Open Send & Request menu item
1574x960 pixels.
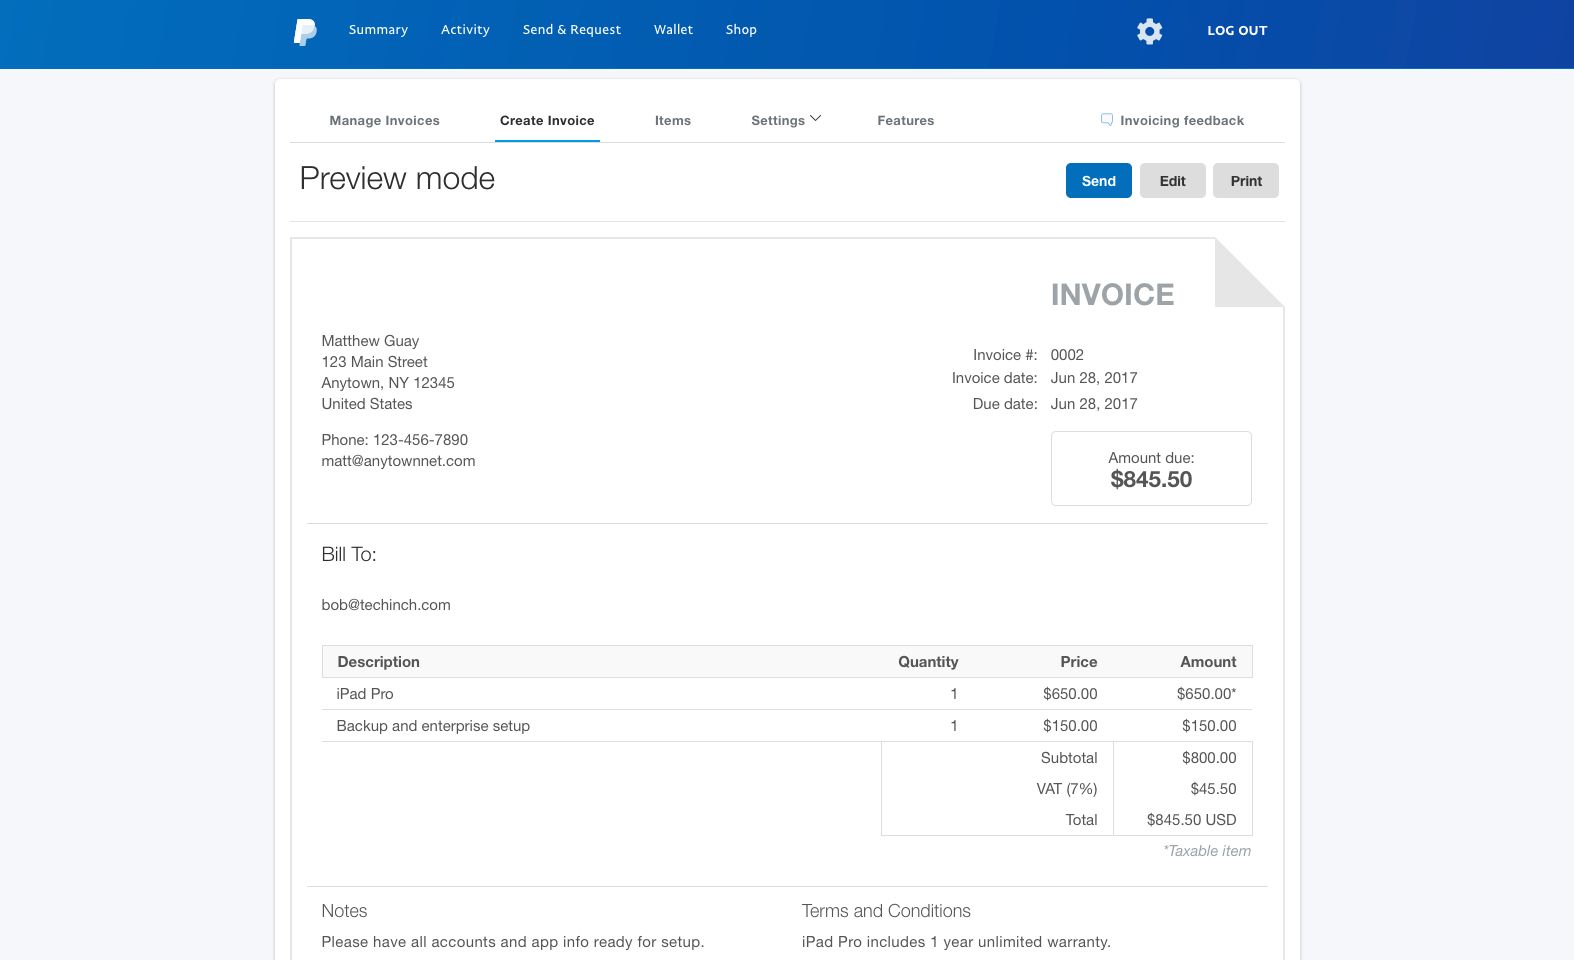(571, 30)
